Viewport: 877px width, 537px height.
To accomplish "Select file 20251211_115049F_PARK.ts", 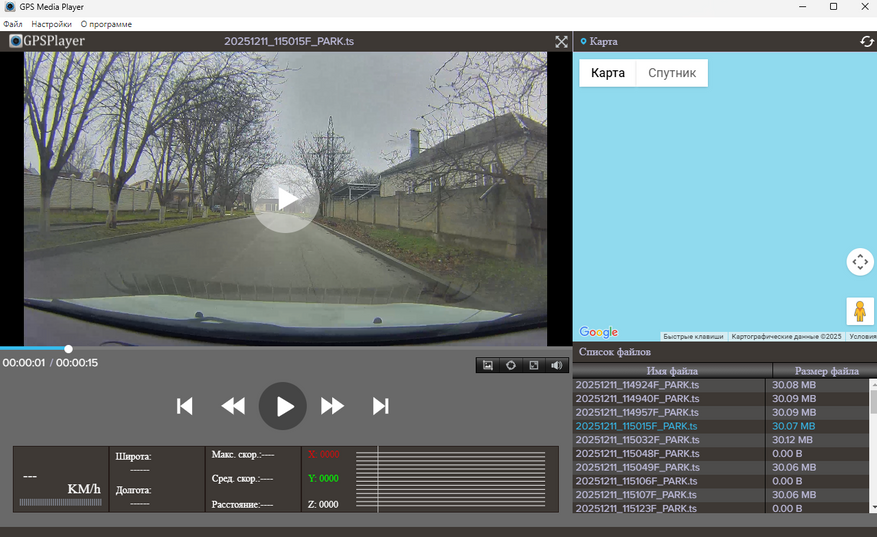I will click(x=637, y=467).
